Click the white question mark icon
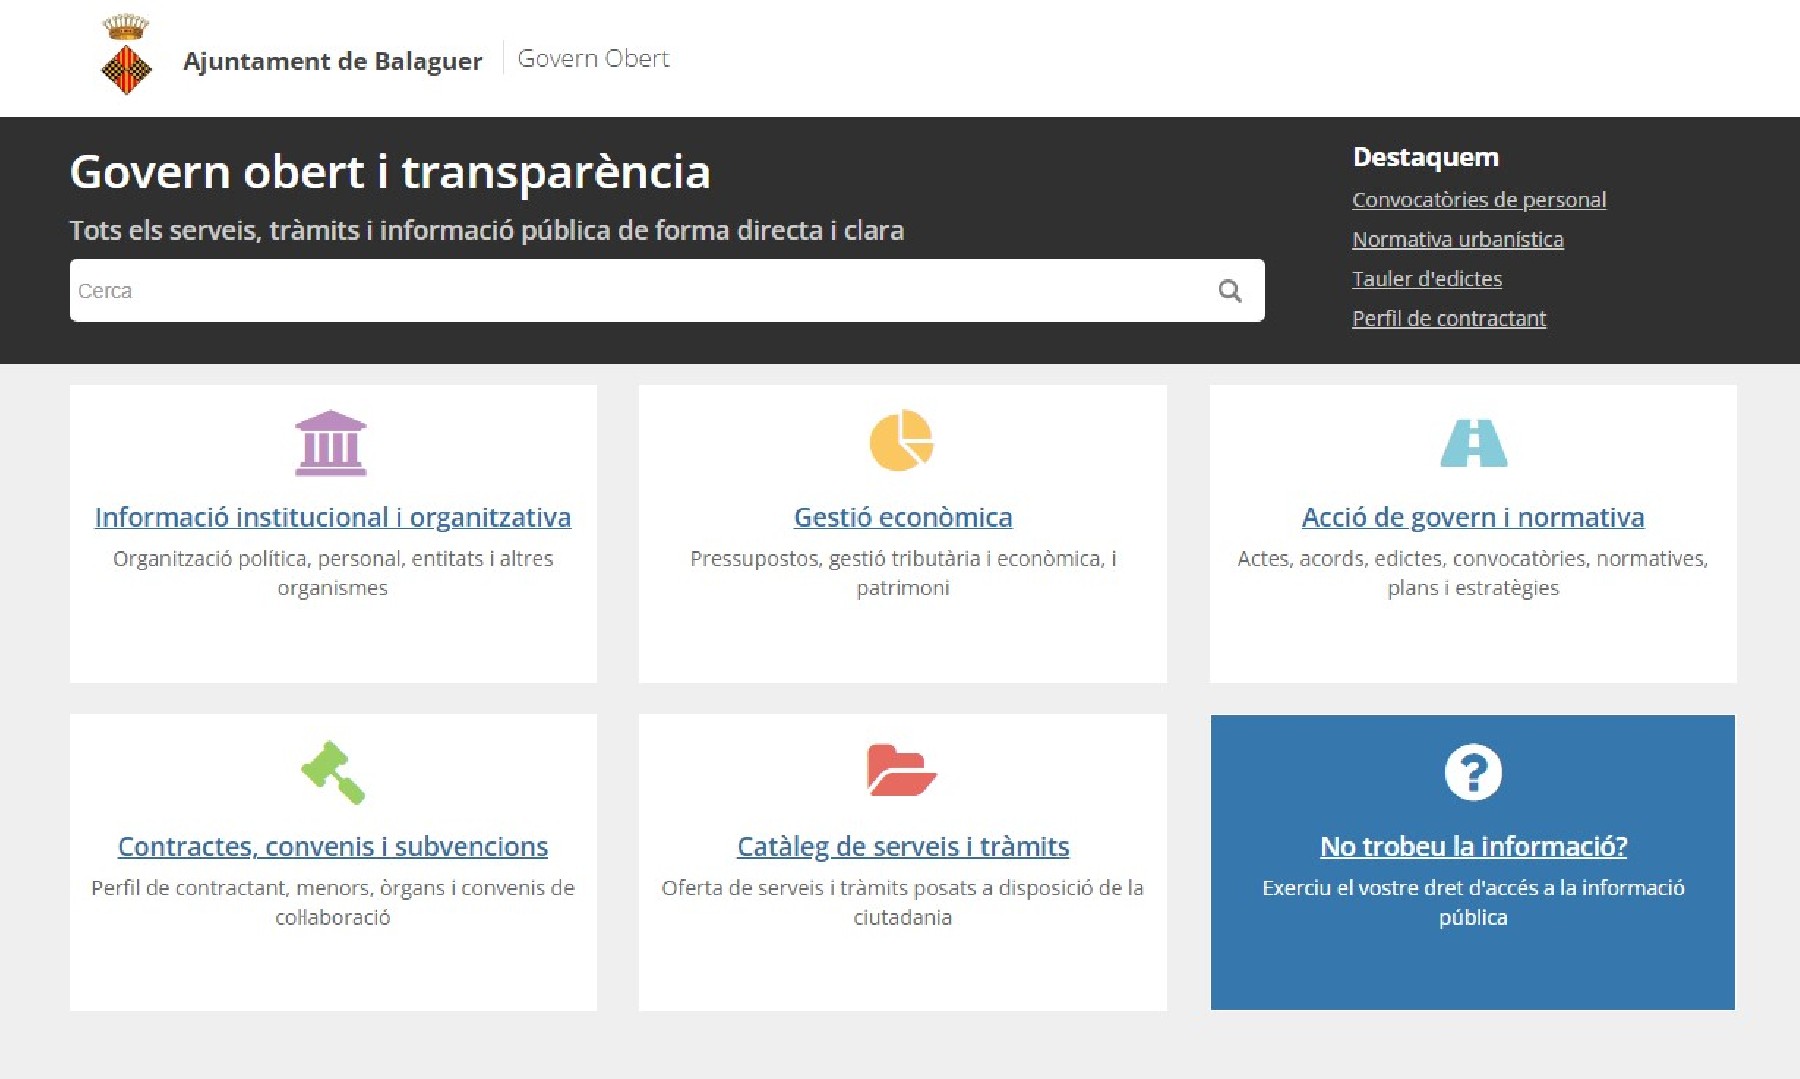This screenshot has width=1800, height=1079. (x=1473, y=772)
